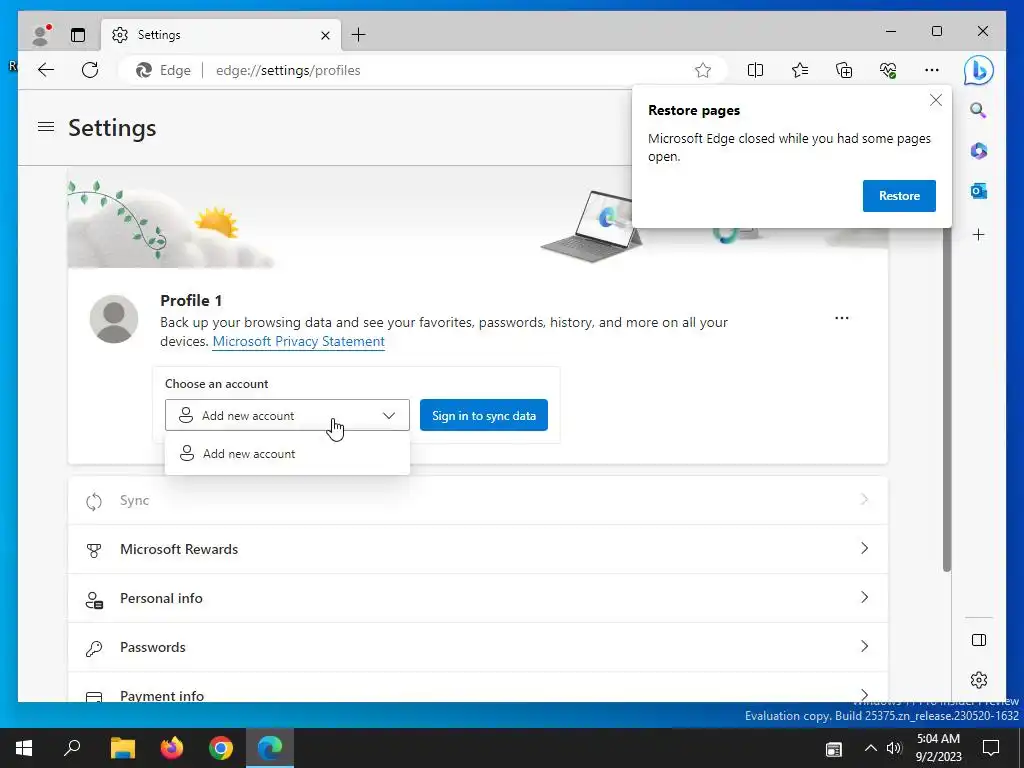Click the volume speaker tray icon
1024x768 pixels.
[893, 748]
